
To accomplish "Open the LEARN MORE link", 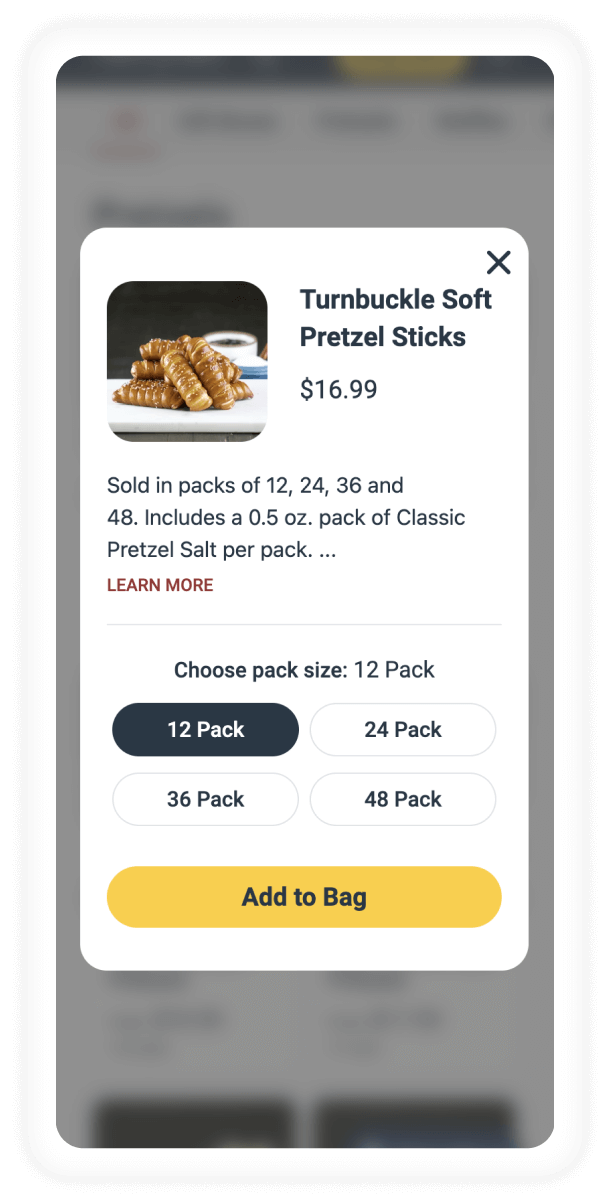I will click(x=160, y=585).
